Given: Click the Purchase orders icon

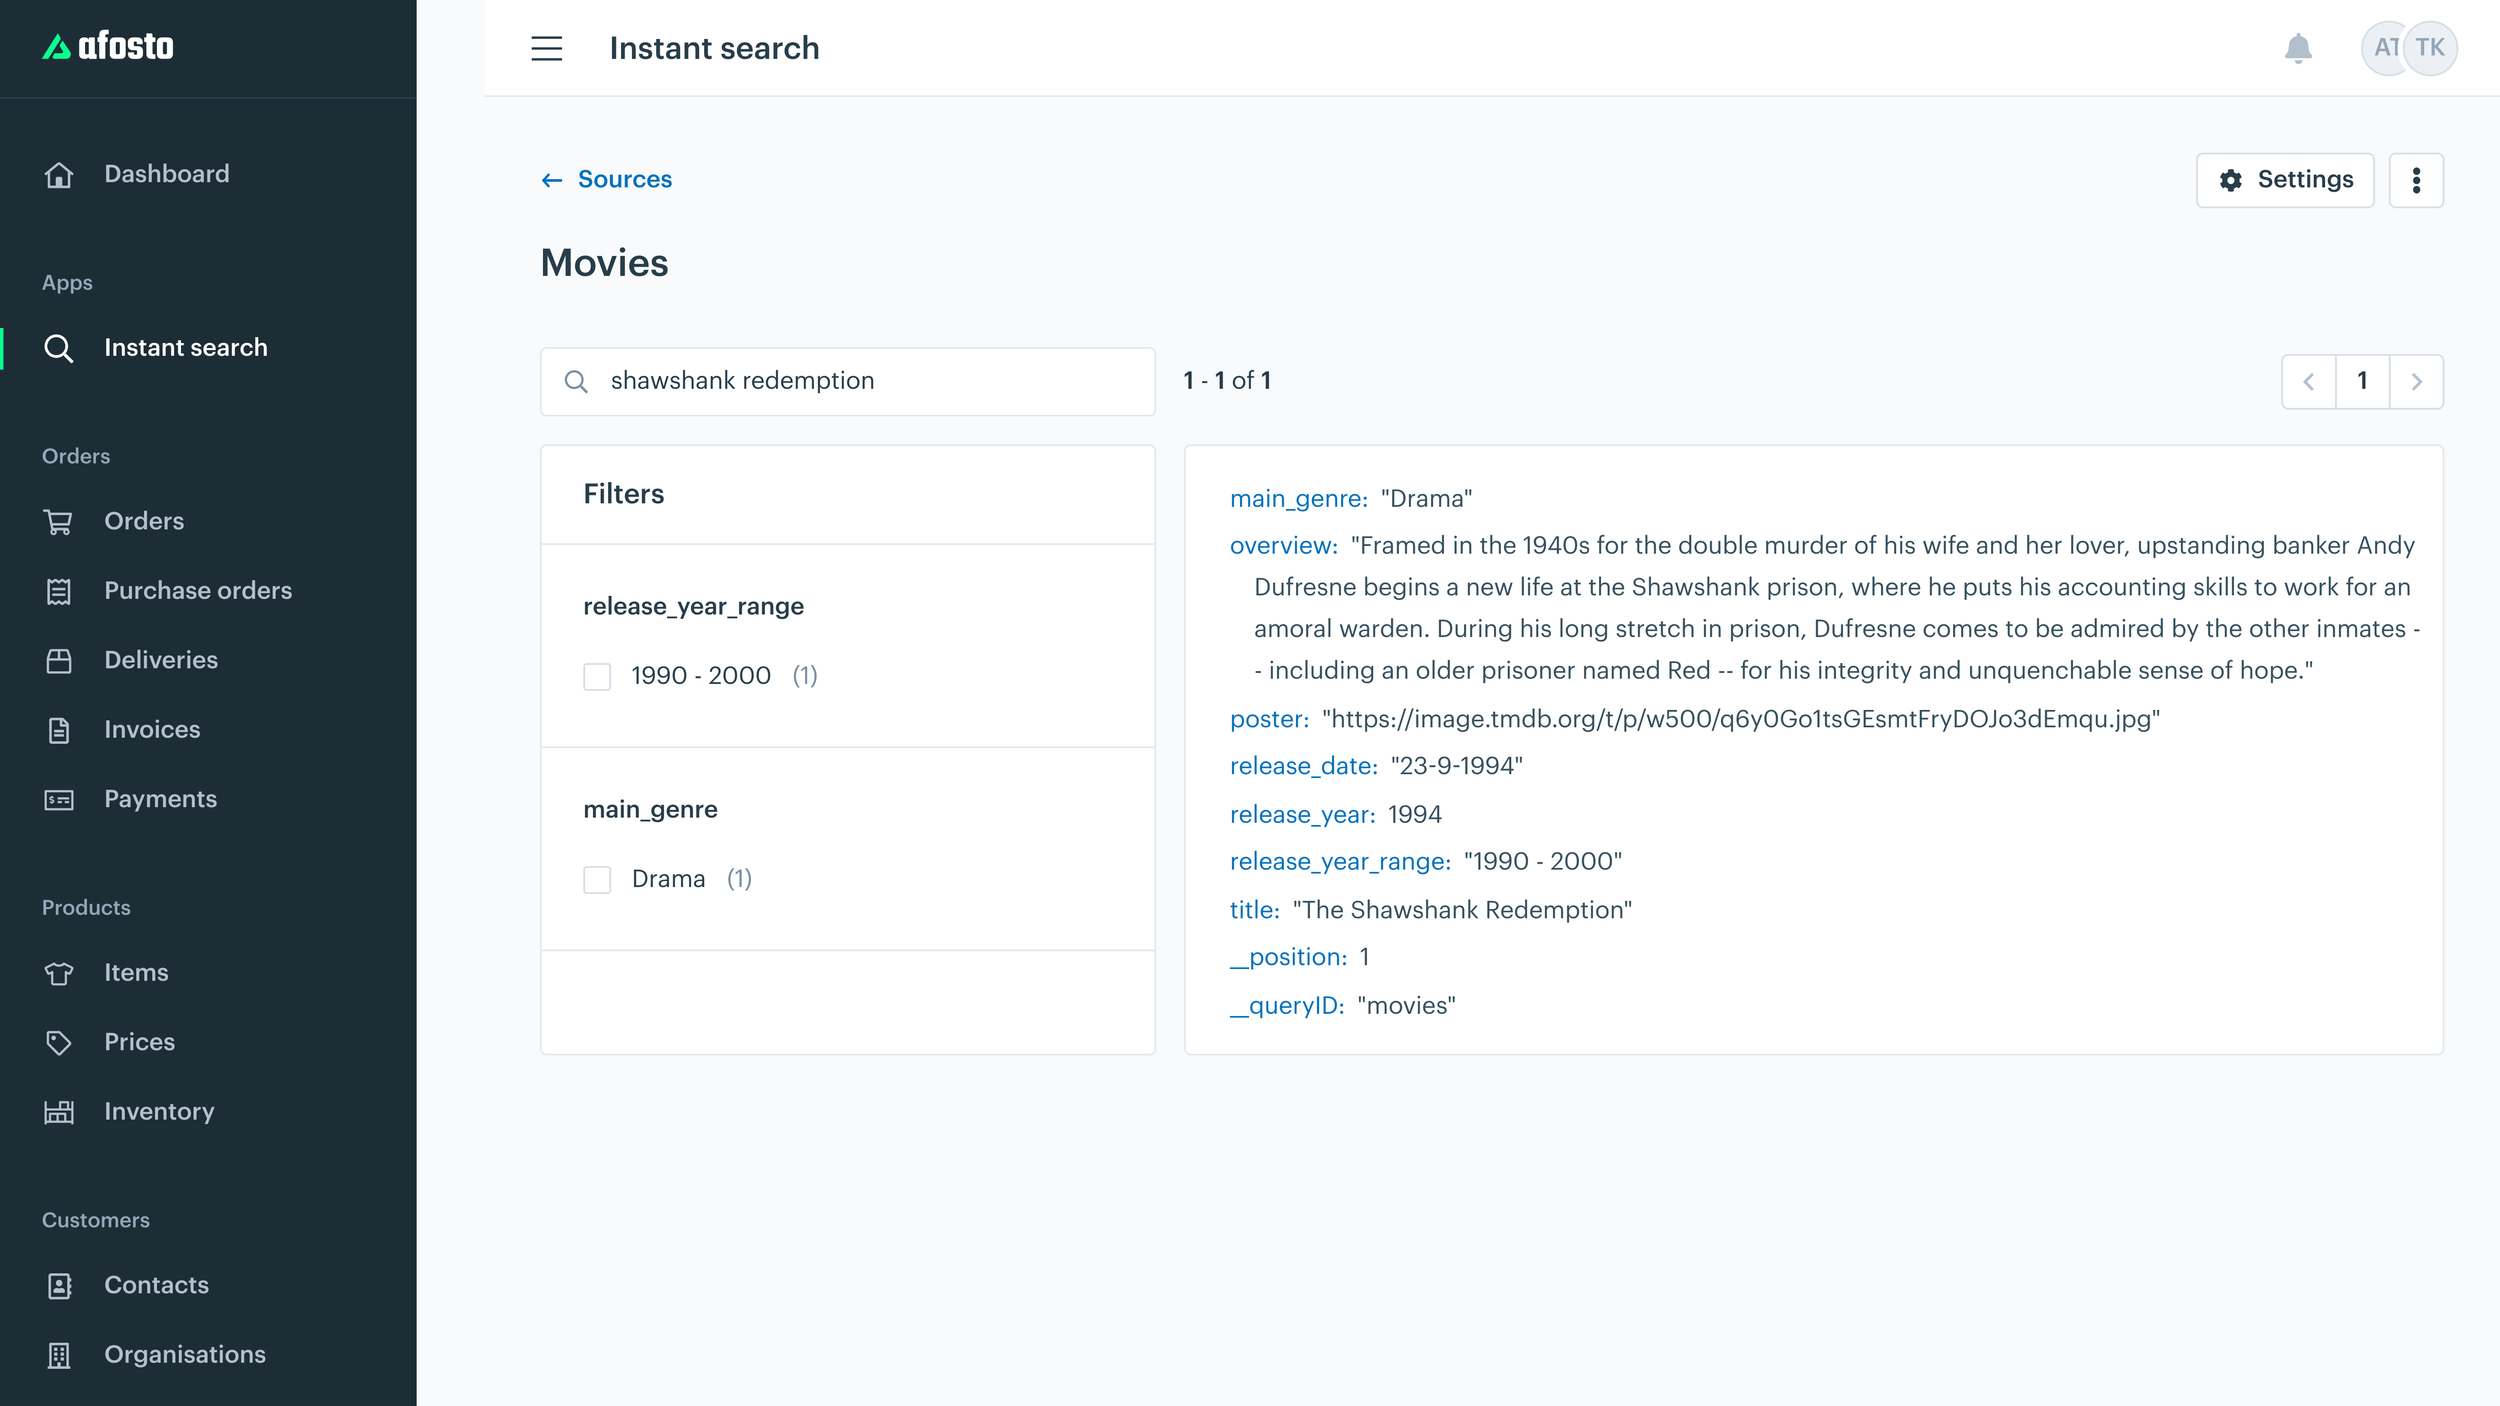Looking at the screenshot, I should tap(59, 591).
